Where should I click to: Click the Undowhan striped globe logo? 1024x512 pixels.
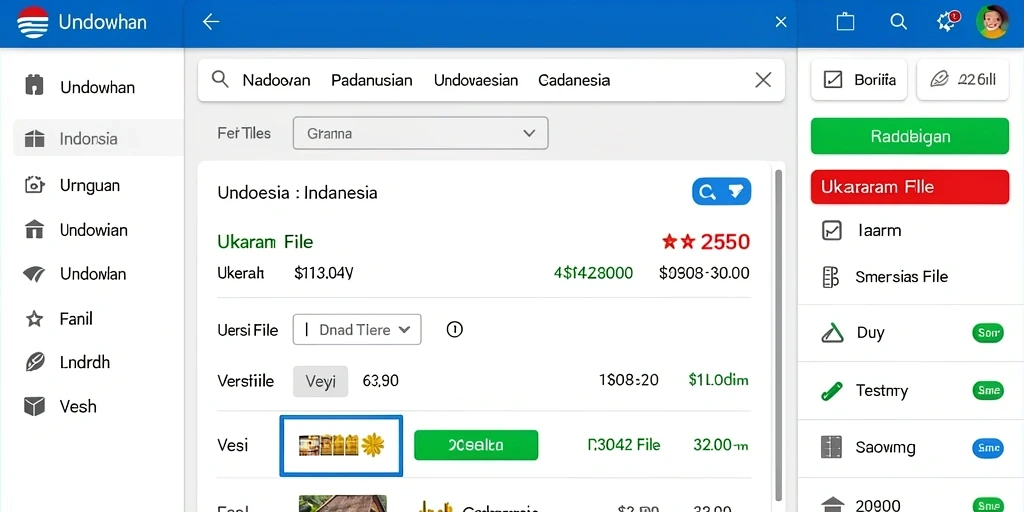[33, 22]
